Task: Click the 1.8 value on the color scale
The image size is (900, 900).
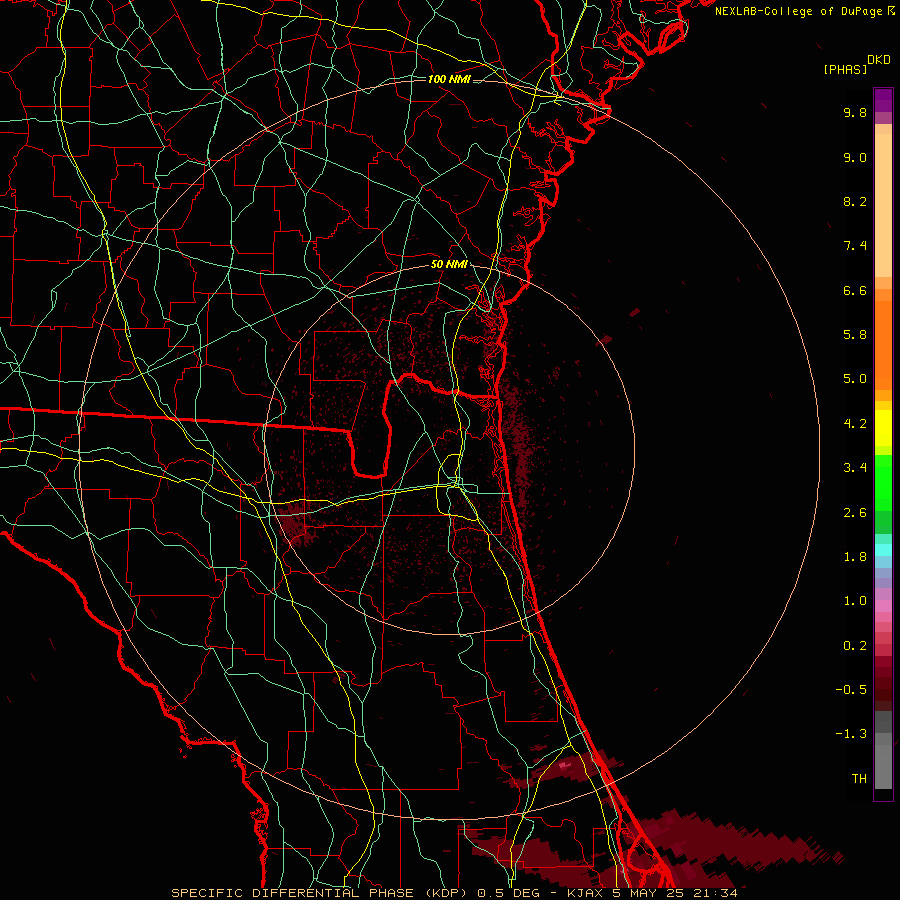Action: (855, 557)
